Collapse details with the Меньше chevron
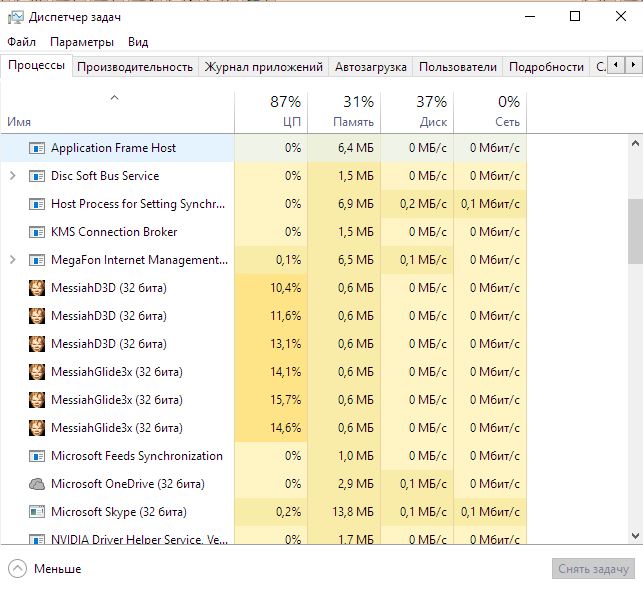Image resolution: width=643 pixels, height=593 pixels. coord(17,569)
